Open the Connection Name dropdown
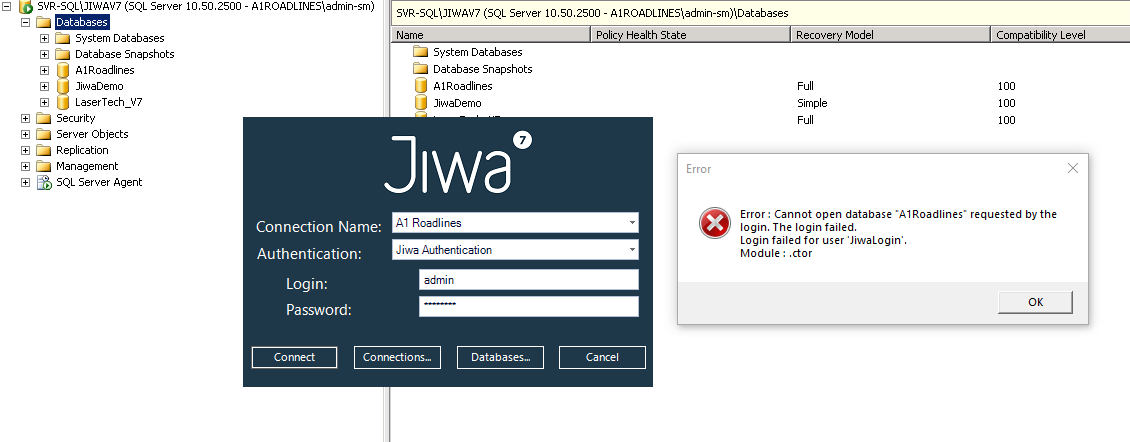The width and height of the screenshot is (1130, 442). [x=632, y=223]
